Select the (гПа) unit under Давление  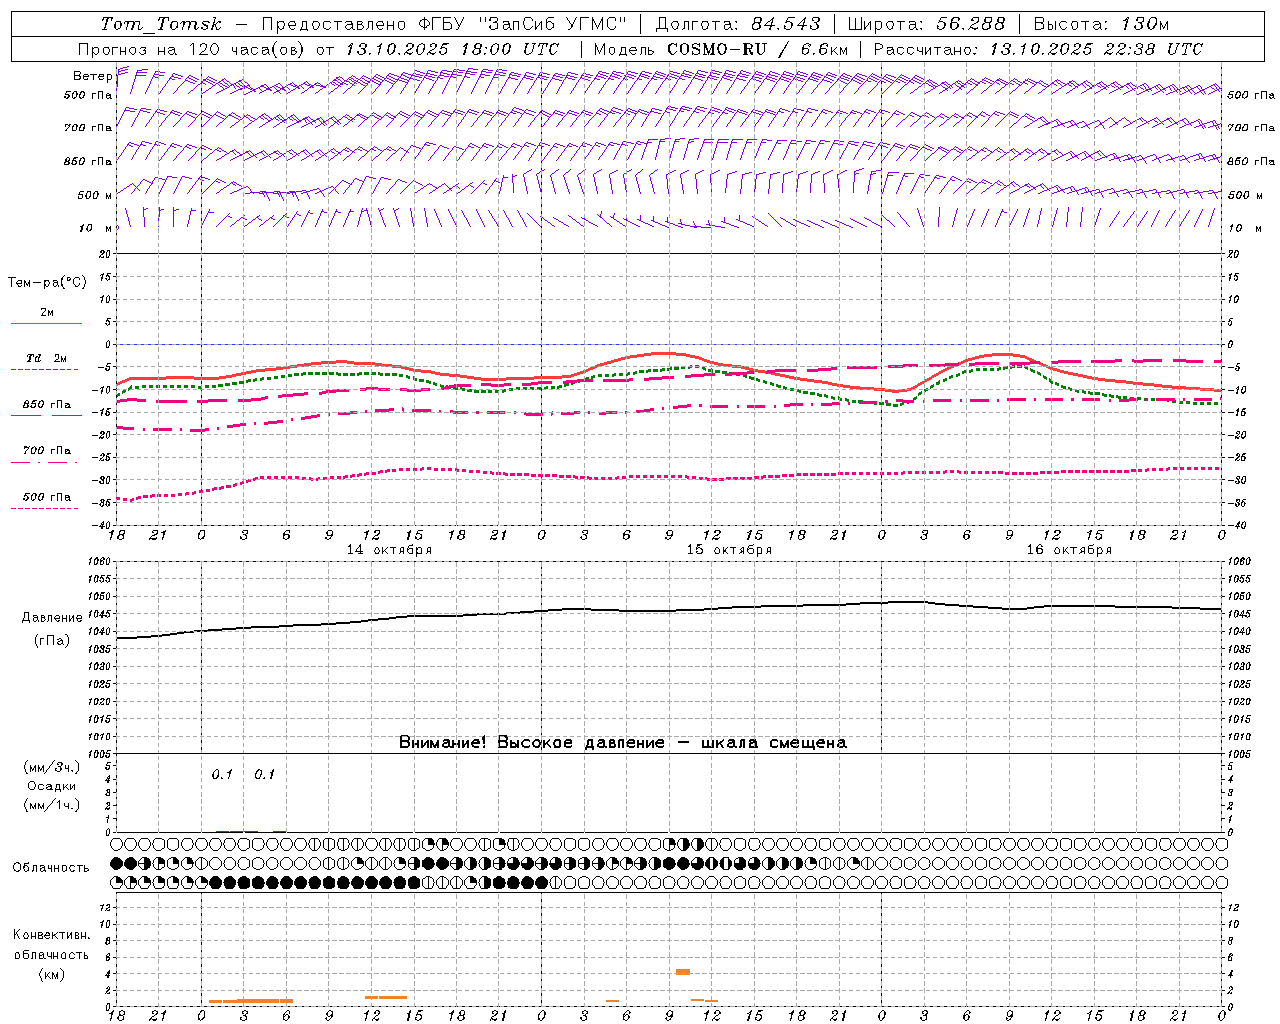pos(52,641)
